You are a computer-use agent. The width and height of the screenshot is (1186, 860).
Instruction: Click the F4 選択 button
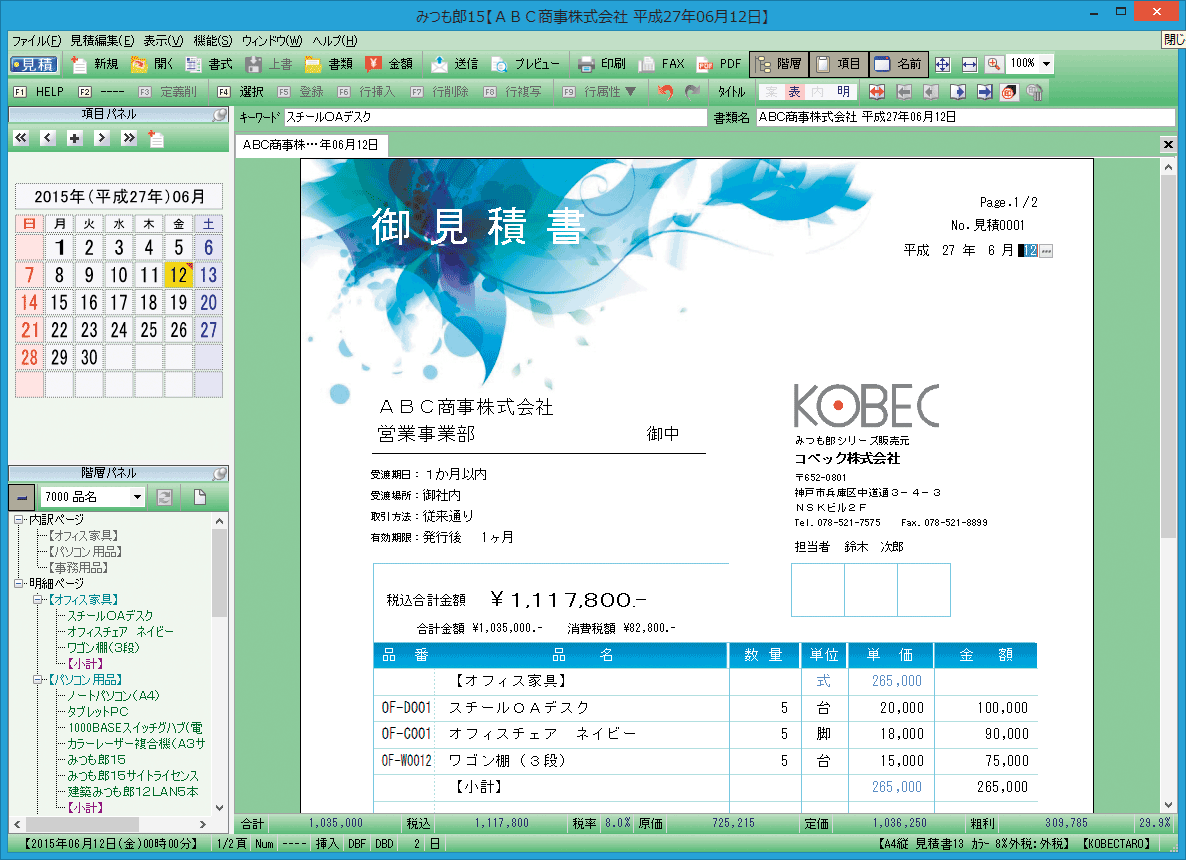(x=241, y=92)
